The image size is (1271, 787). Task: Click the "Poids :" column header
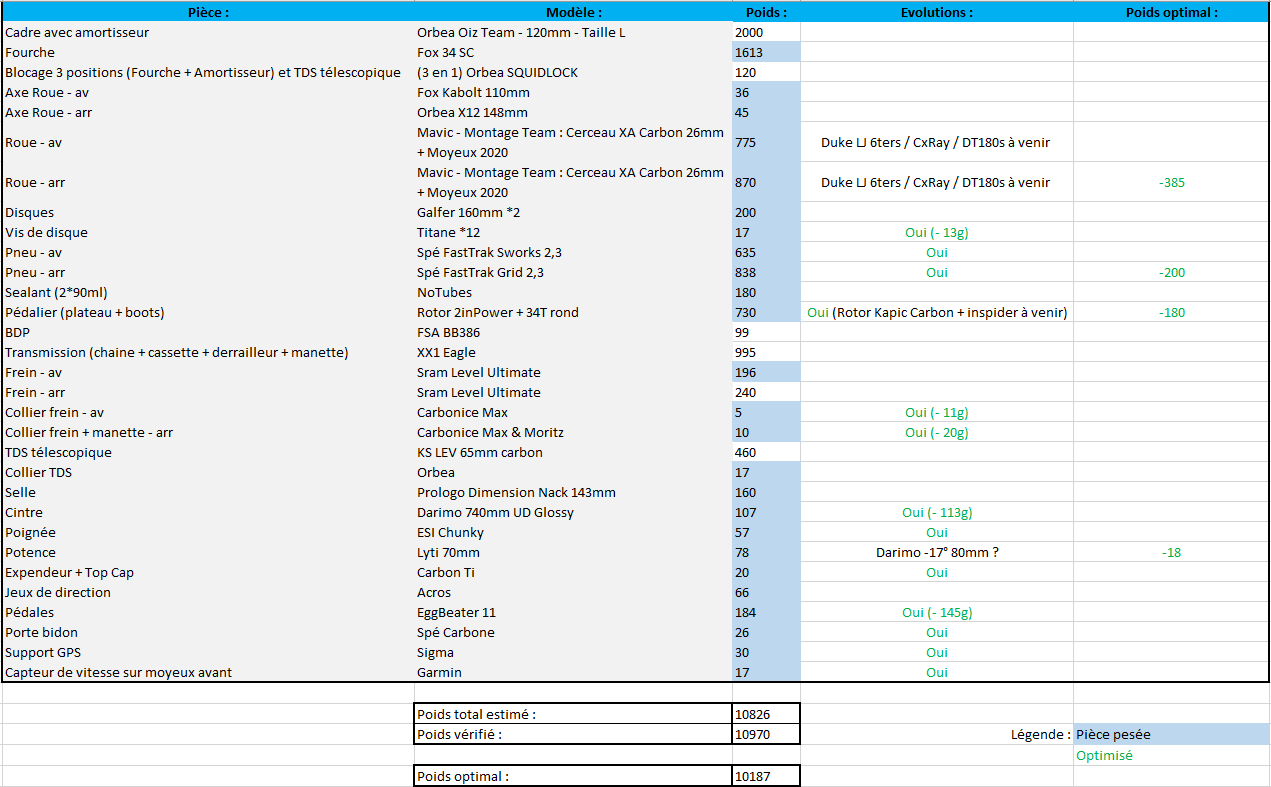point(766,12)
